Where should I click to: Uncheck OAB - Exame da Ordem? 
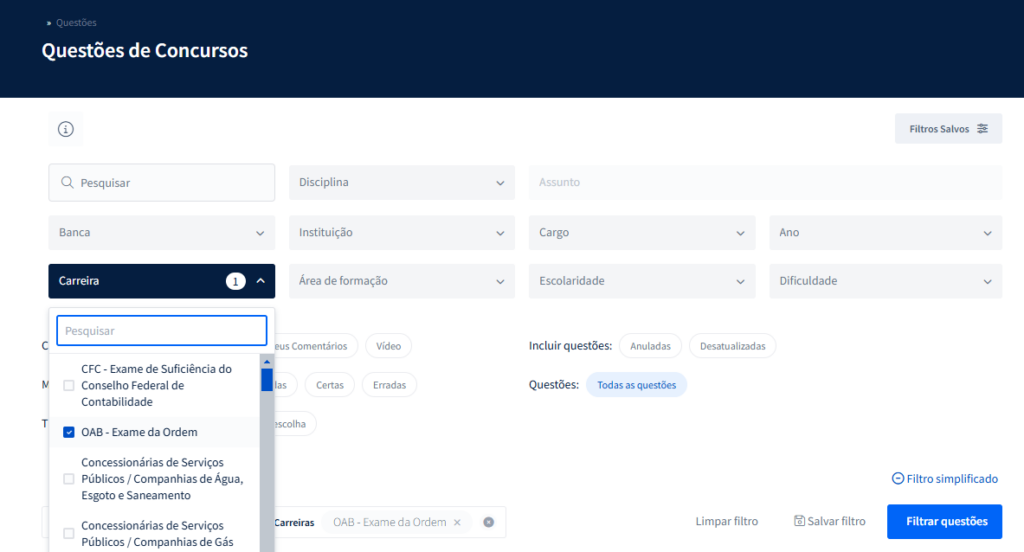pos(69,432)
